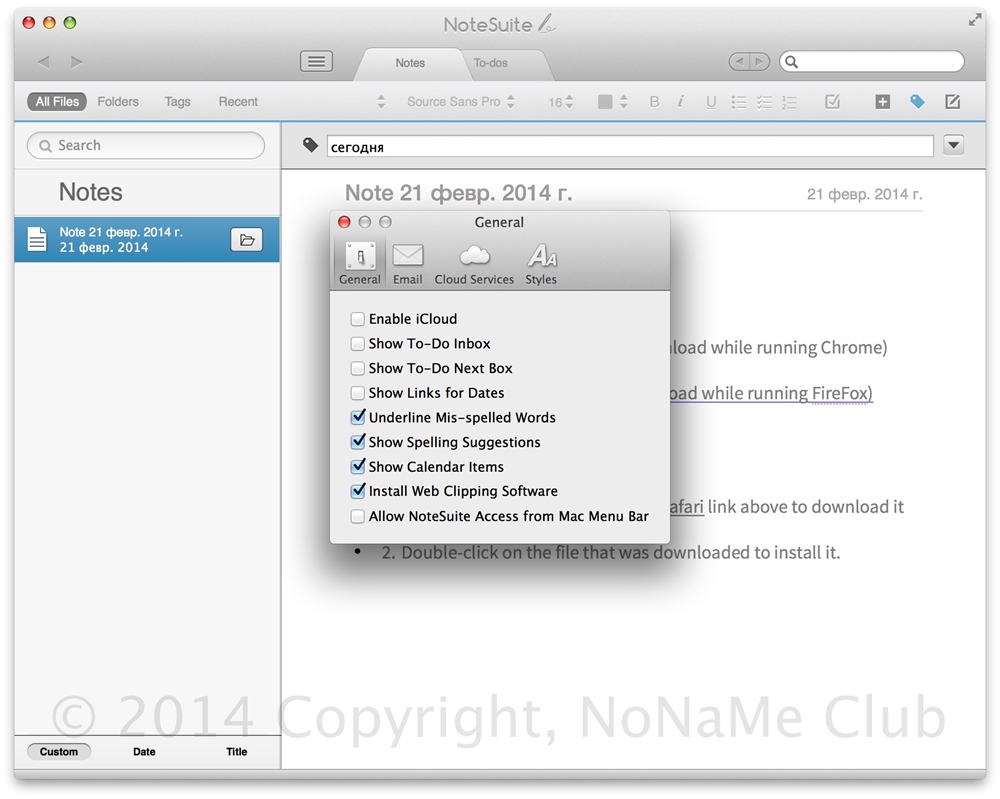Click the sidebar Search field
This screenshot has width=1000, height=799.
(146, 146)
